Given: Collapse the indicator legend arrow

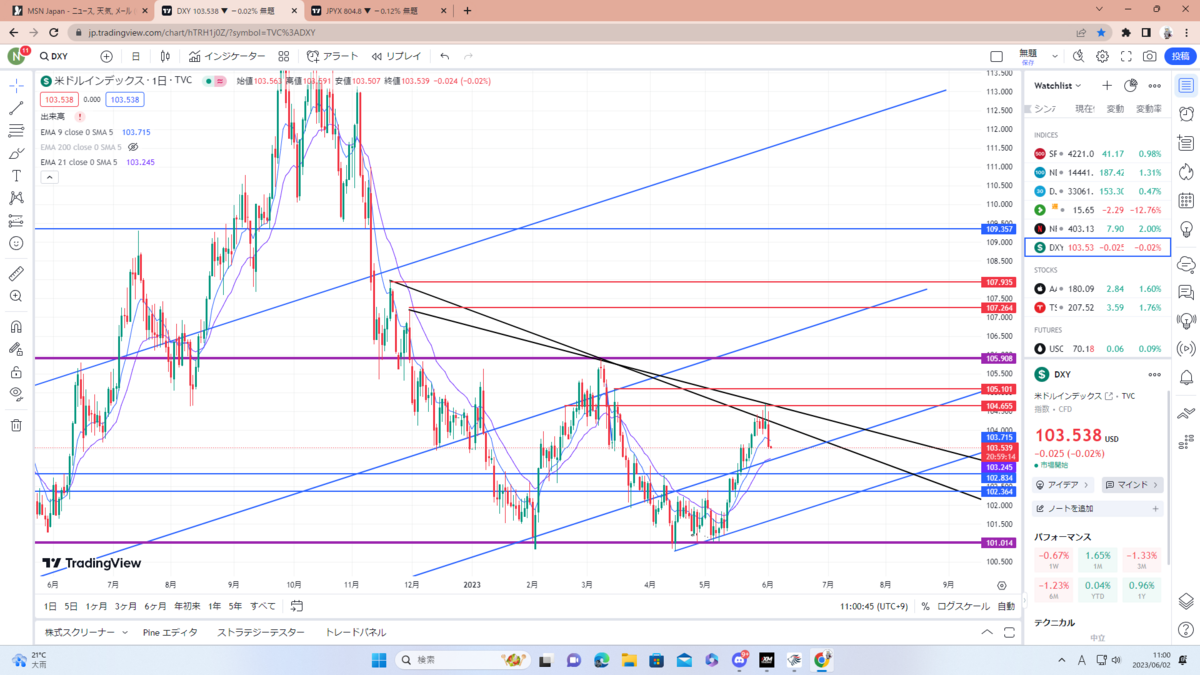Looking at the screenshot, I should point(49,177).
